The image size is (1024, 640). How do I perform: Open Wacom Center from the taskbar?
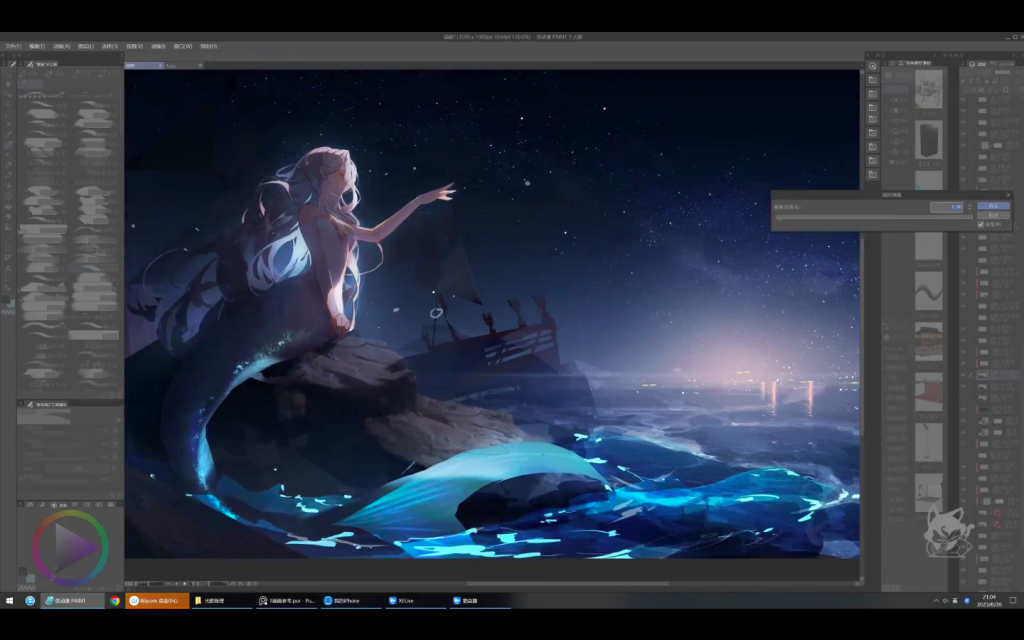[x=157, y=600]
